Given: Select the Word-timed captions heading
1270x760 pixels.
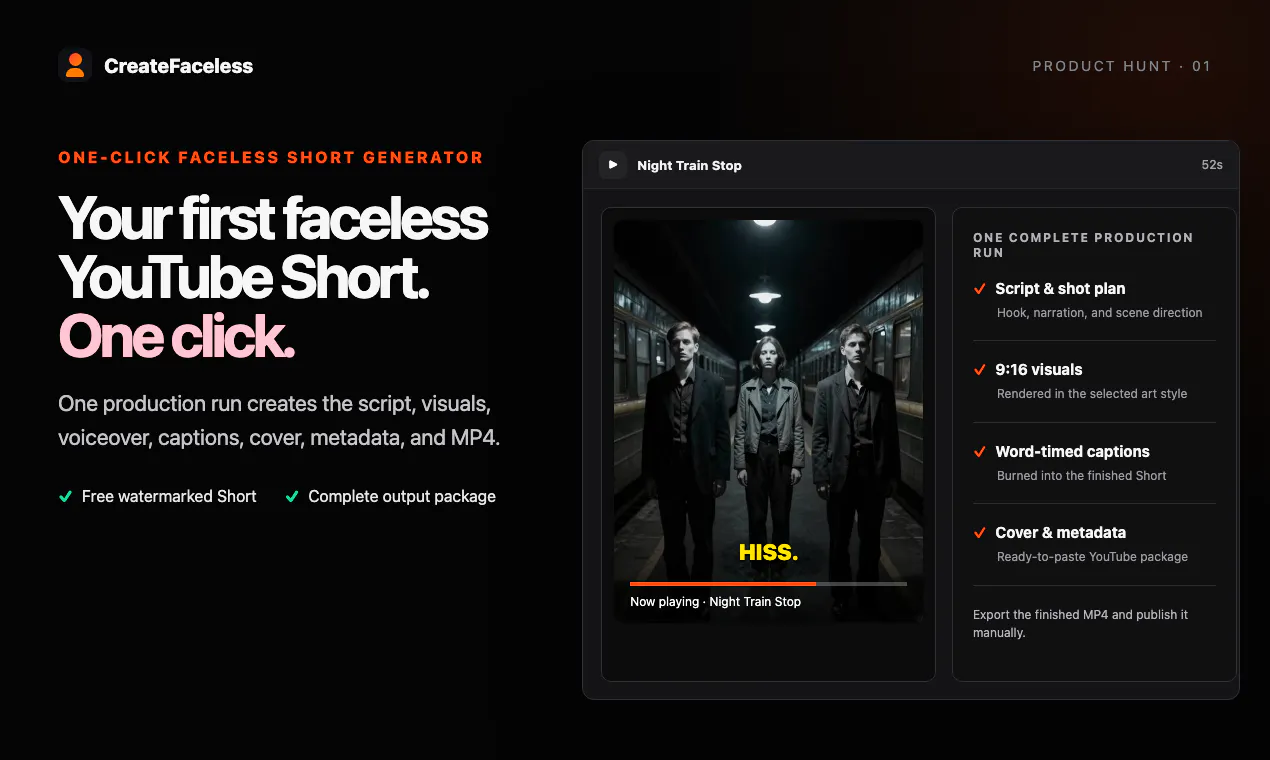Looking at the screenshot, I should (1072, 452).
